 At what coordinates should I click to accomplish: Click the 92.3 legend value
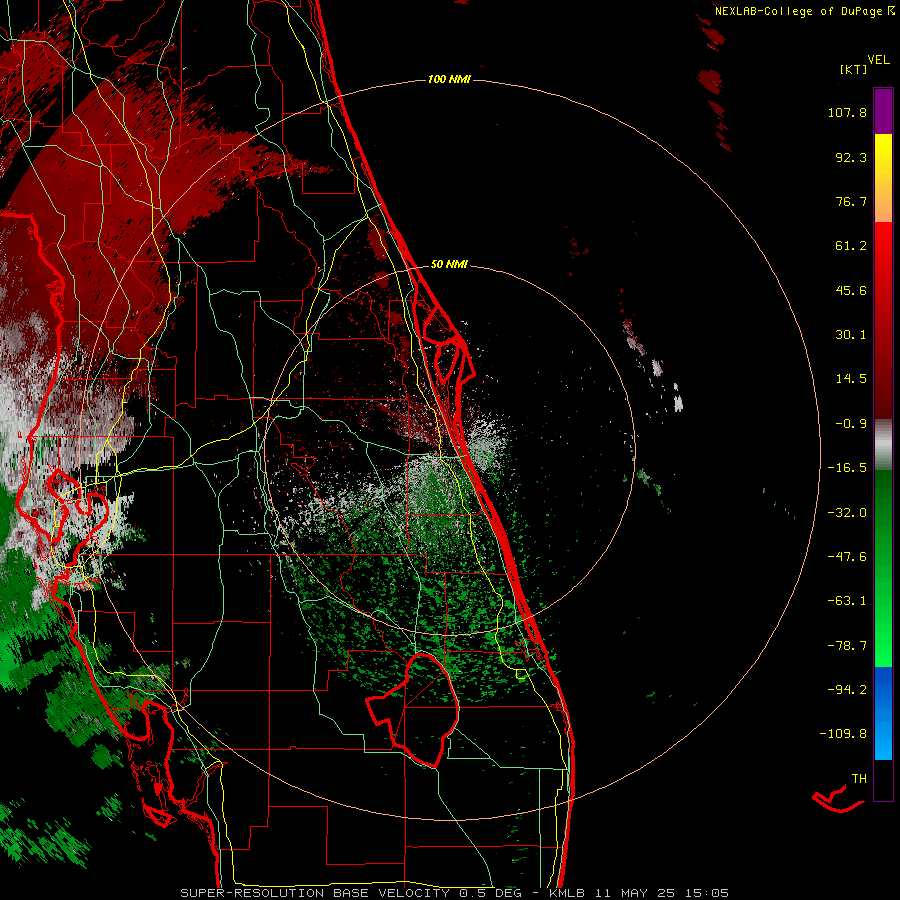point(851,157)
